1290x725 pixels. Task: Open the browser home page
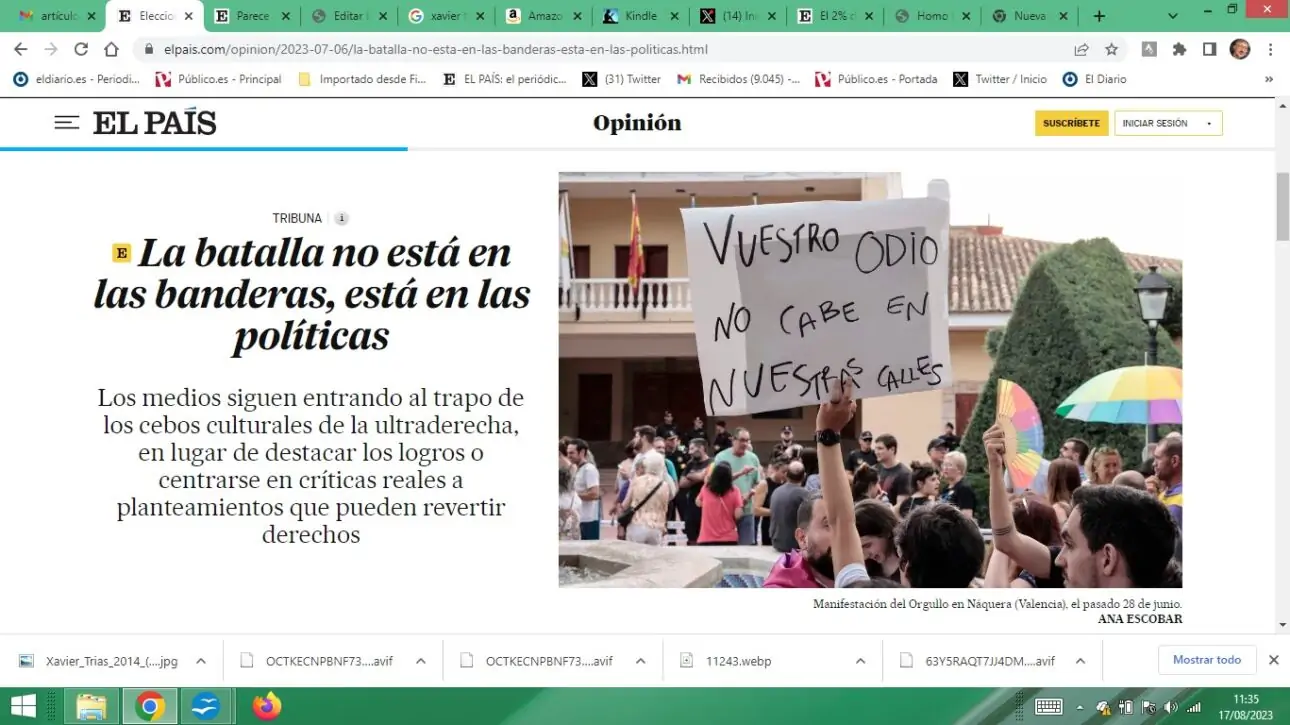coord(111,49)
